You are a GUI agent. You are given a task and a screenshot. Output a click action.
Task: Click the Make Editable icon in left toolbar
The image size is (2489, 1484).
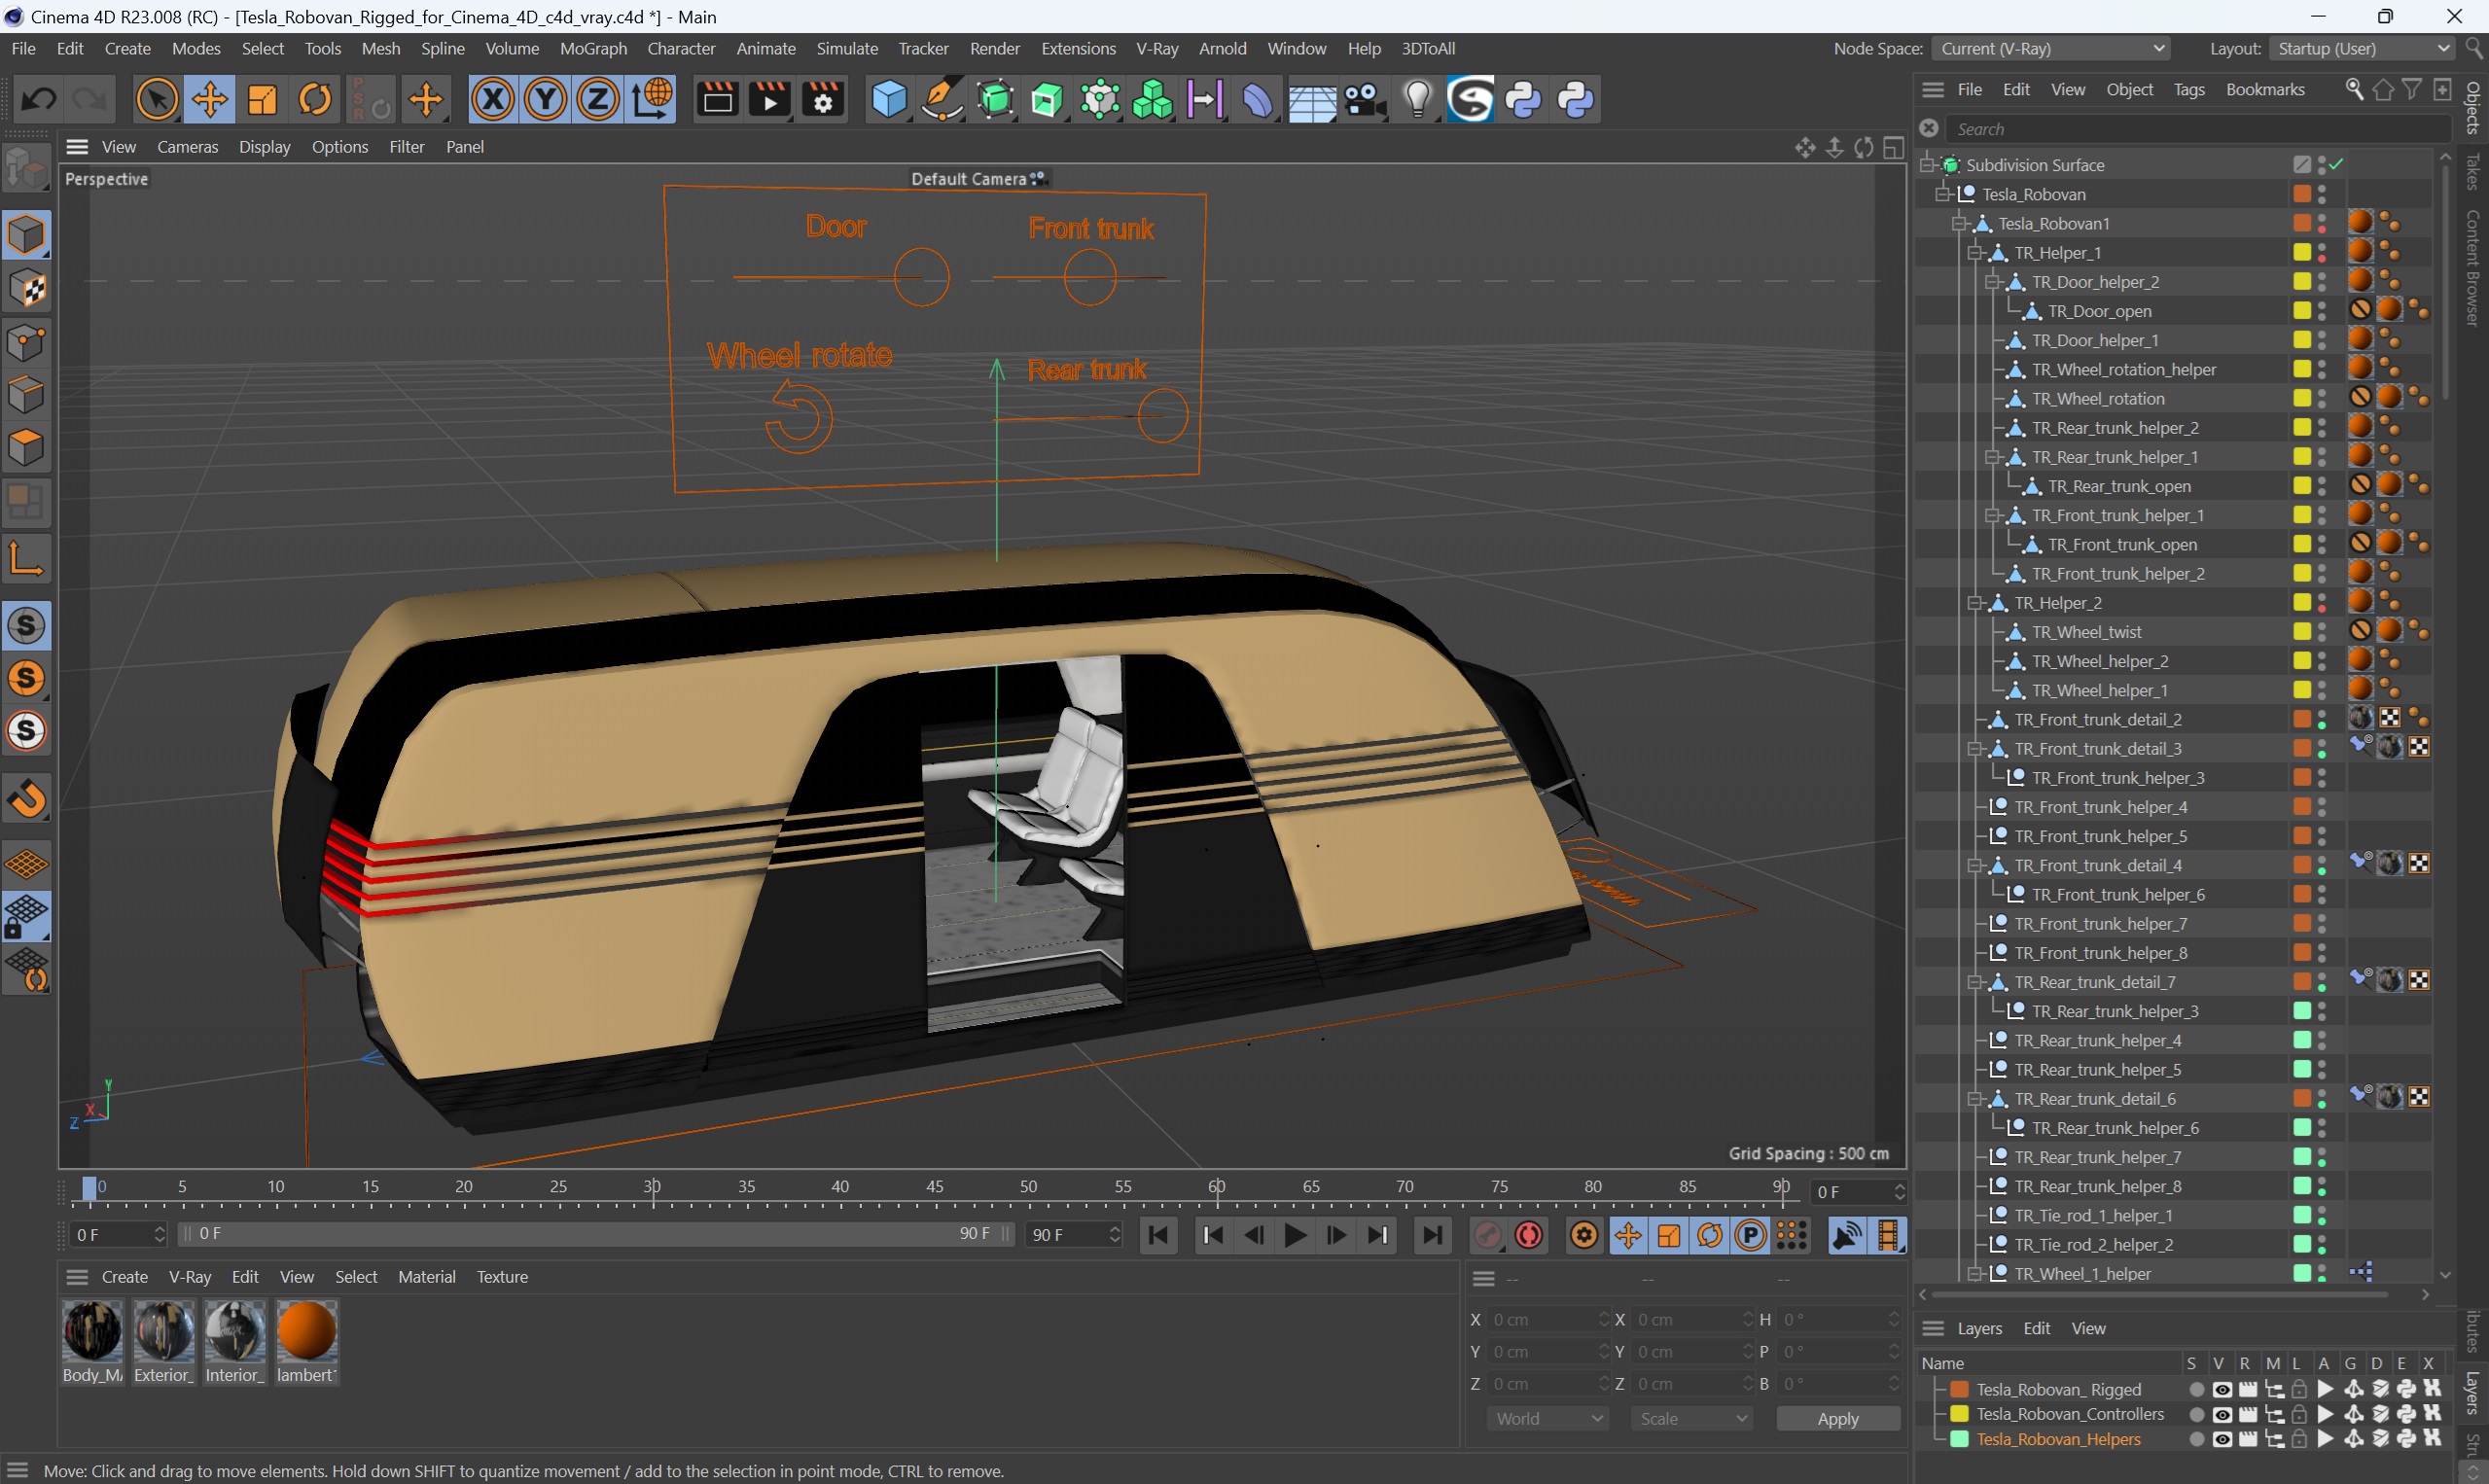coord(26,169)
